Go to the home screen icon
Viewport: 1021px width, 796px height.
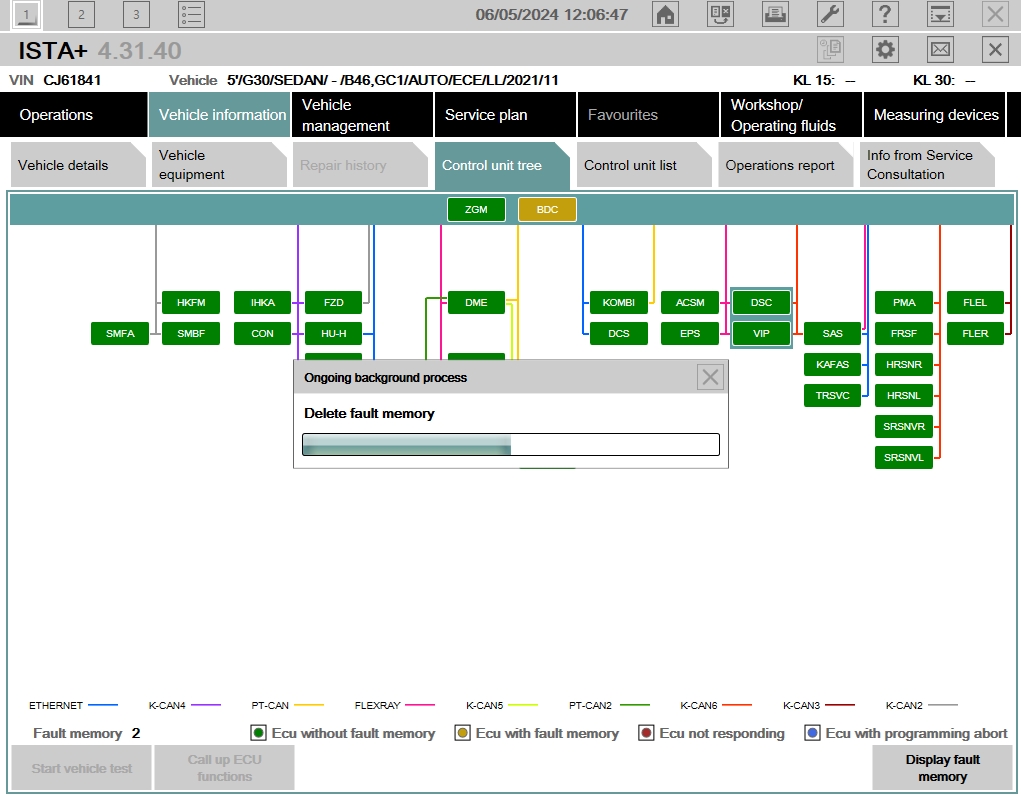(665, 14)
